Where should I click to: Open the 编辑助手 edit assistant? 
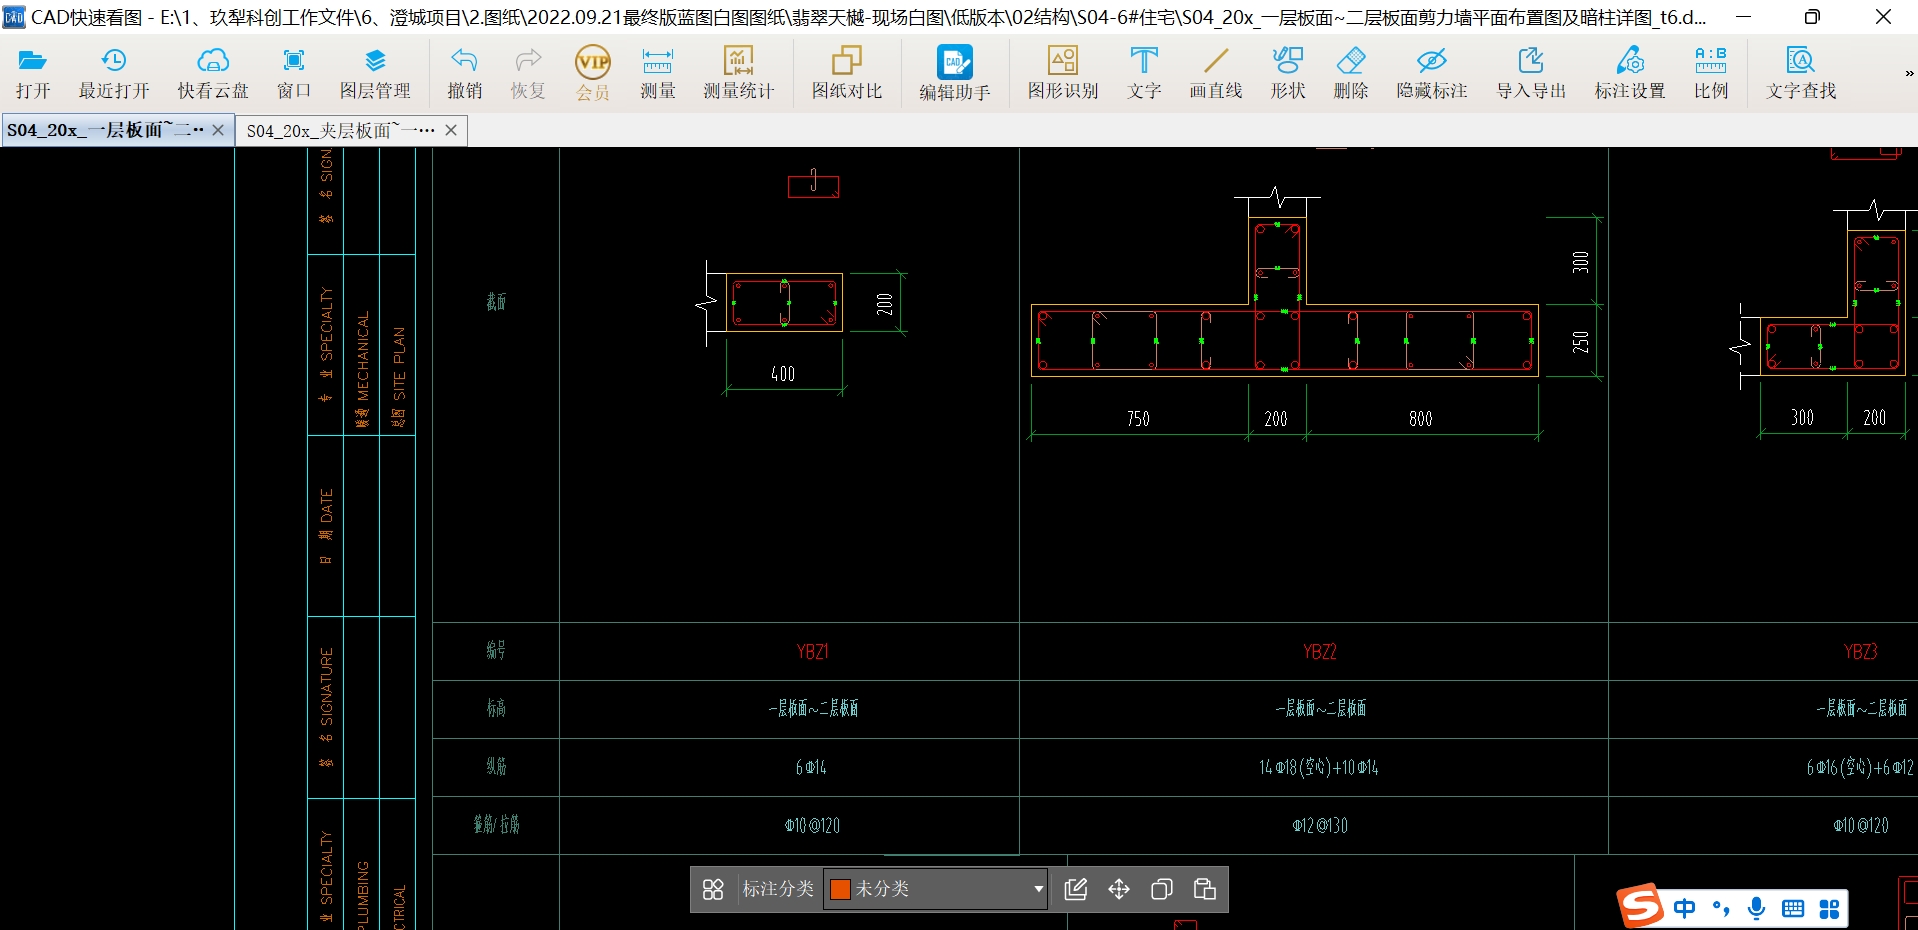coord(955,74)
